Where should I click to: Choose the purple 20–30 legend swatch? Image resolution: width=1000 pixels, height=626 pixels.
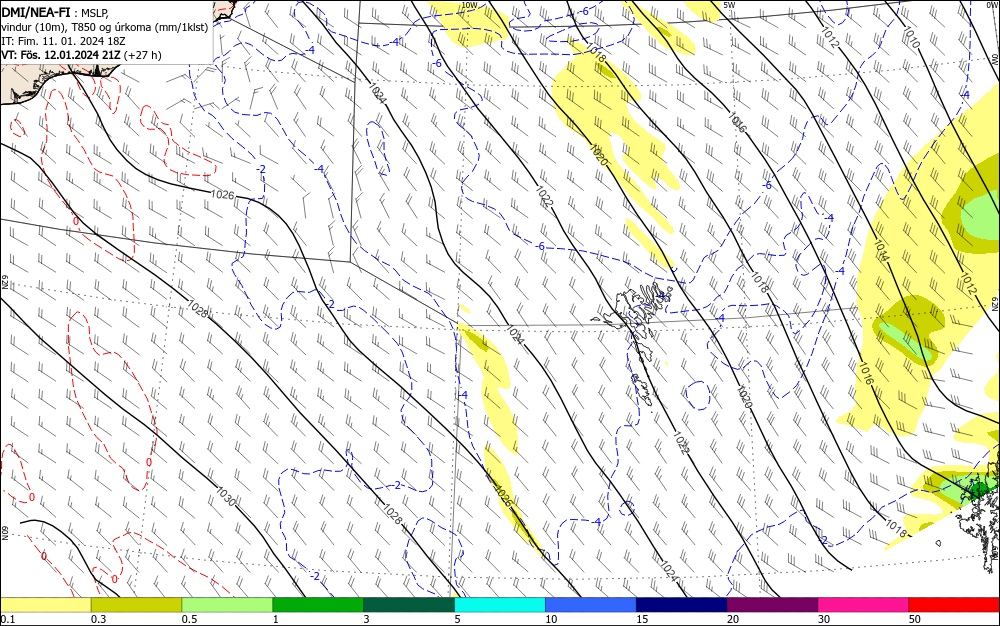point(772,605)
